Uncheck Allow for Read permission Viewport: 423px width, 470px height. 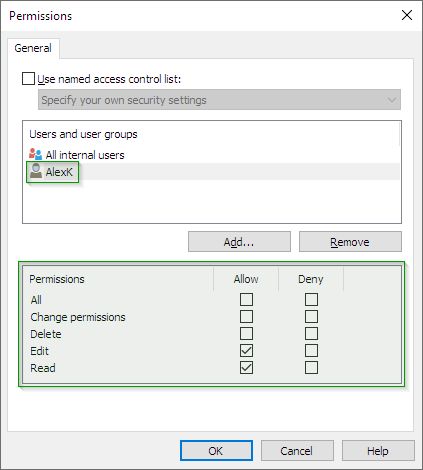click(246, 368)
